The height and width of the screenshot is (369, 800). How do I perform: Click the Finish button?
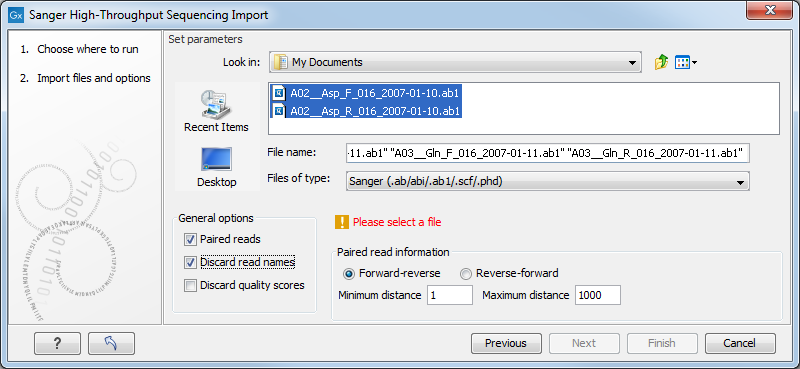(x=662, y=343)
